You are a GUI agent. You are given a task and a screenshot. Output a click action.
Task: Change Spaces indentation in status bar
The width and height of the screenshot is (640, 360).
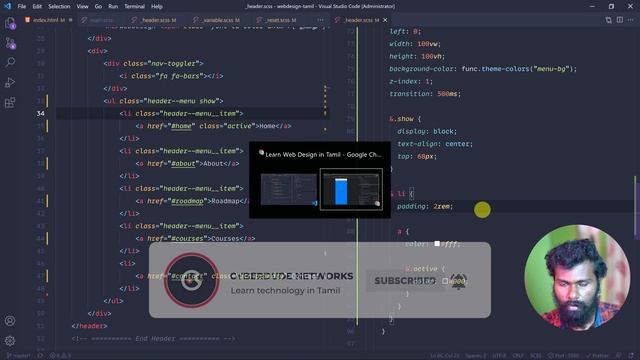coord(476,356)
